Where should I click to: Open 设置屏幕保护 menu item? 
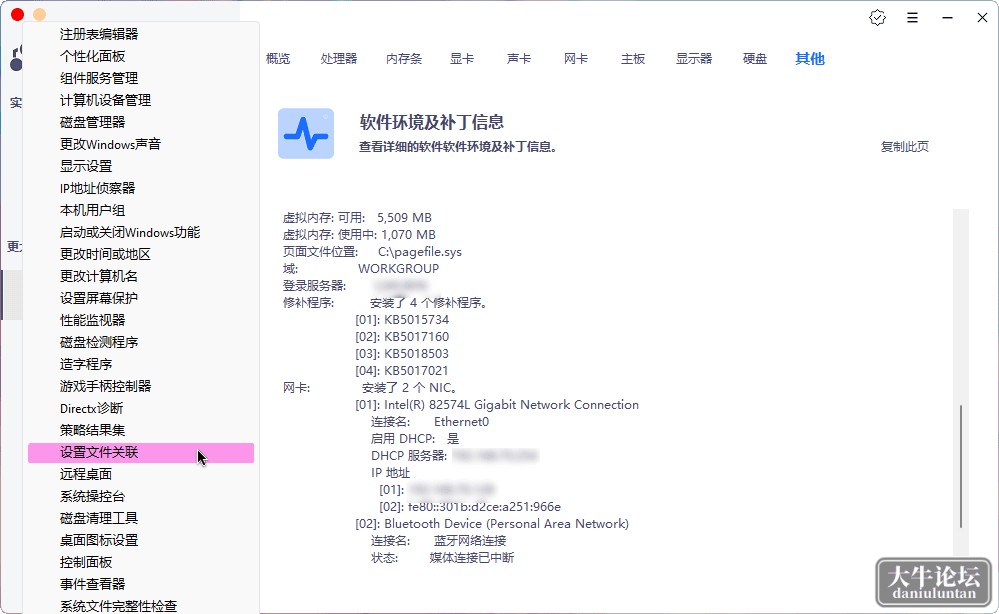coord(141,298)
